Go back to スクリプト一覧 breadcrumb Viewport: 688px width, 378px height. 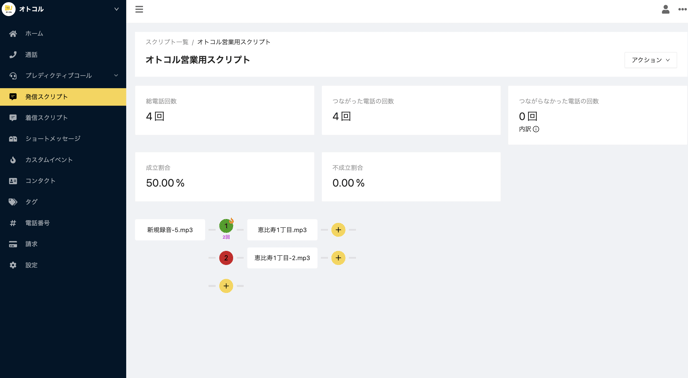coord(167,42)
